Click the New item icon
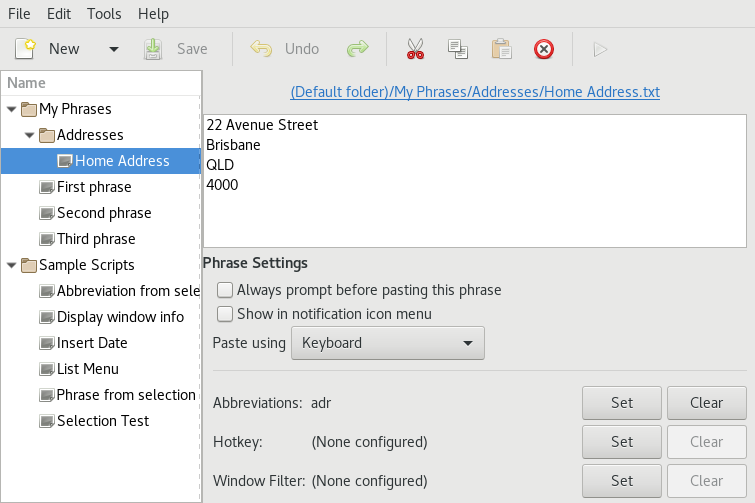 pyautogui.click(x=25, y=49)
